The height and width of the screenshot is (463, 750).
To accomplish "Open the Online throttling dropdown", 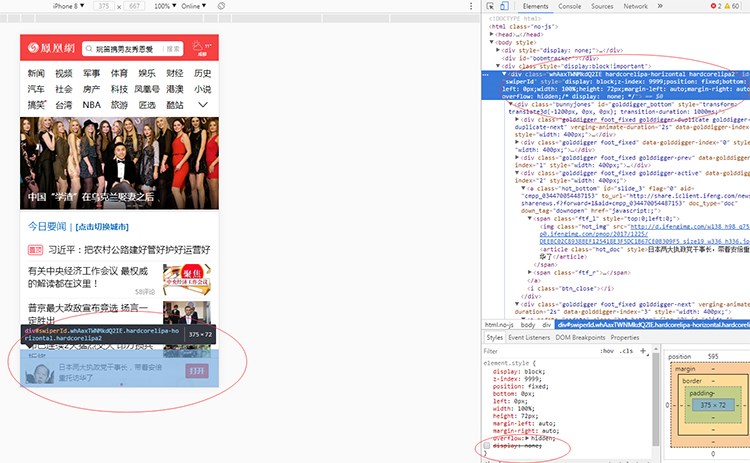I will pos(194,6).
